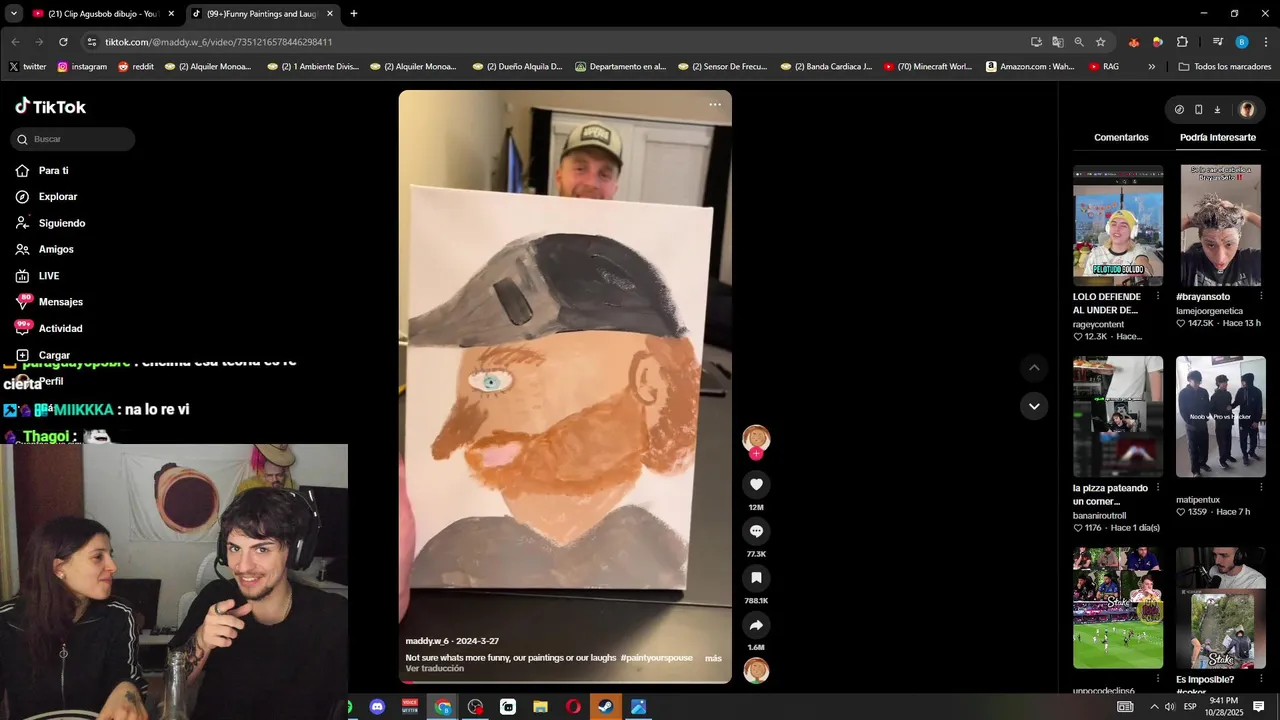Open options for the LOLO DEFIENDE video
Viewport: 1280px width, 720px height.
coord(1158,297)
